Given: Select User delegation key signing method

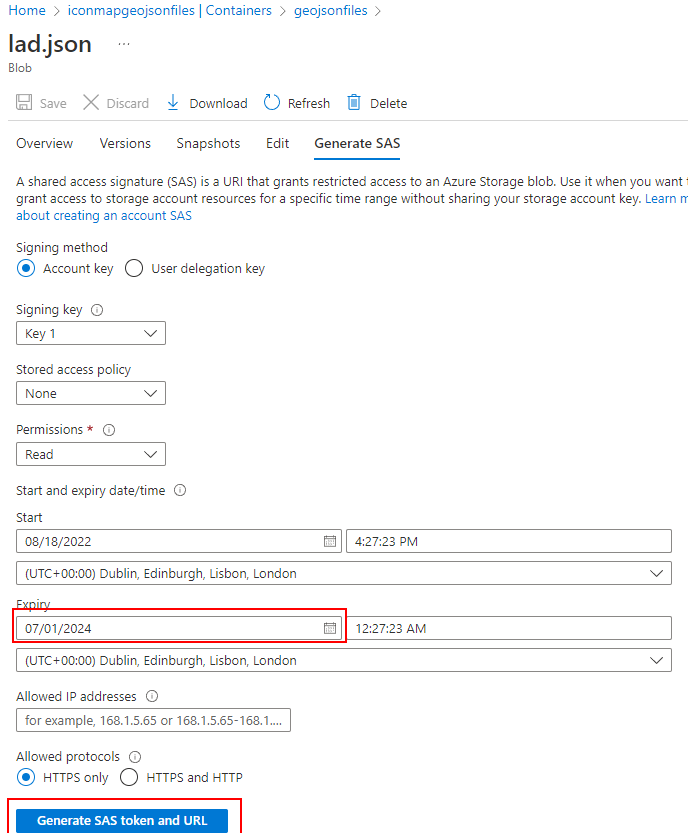Looking at the screenshot, I should (x=134, y=268).
